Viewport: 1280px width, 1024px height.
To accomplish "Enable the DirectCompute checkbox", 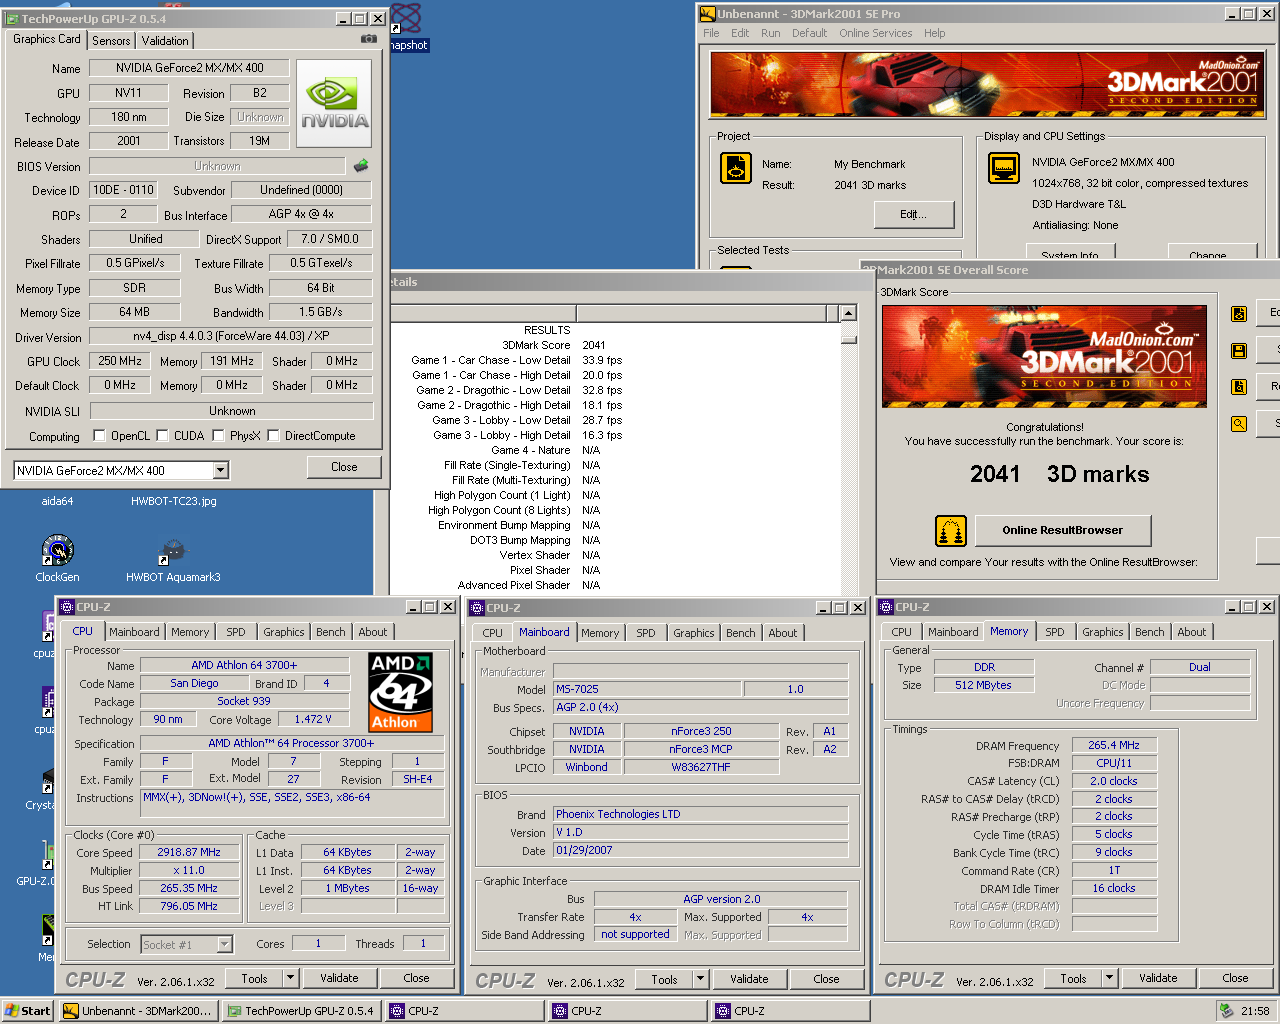I will pyautogui.click(x=273, y=436).
